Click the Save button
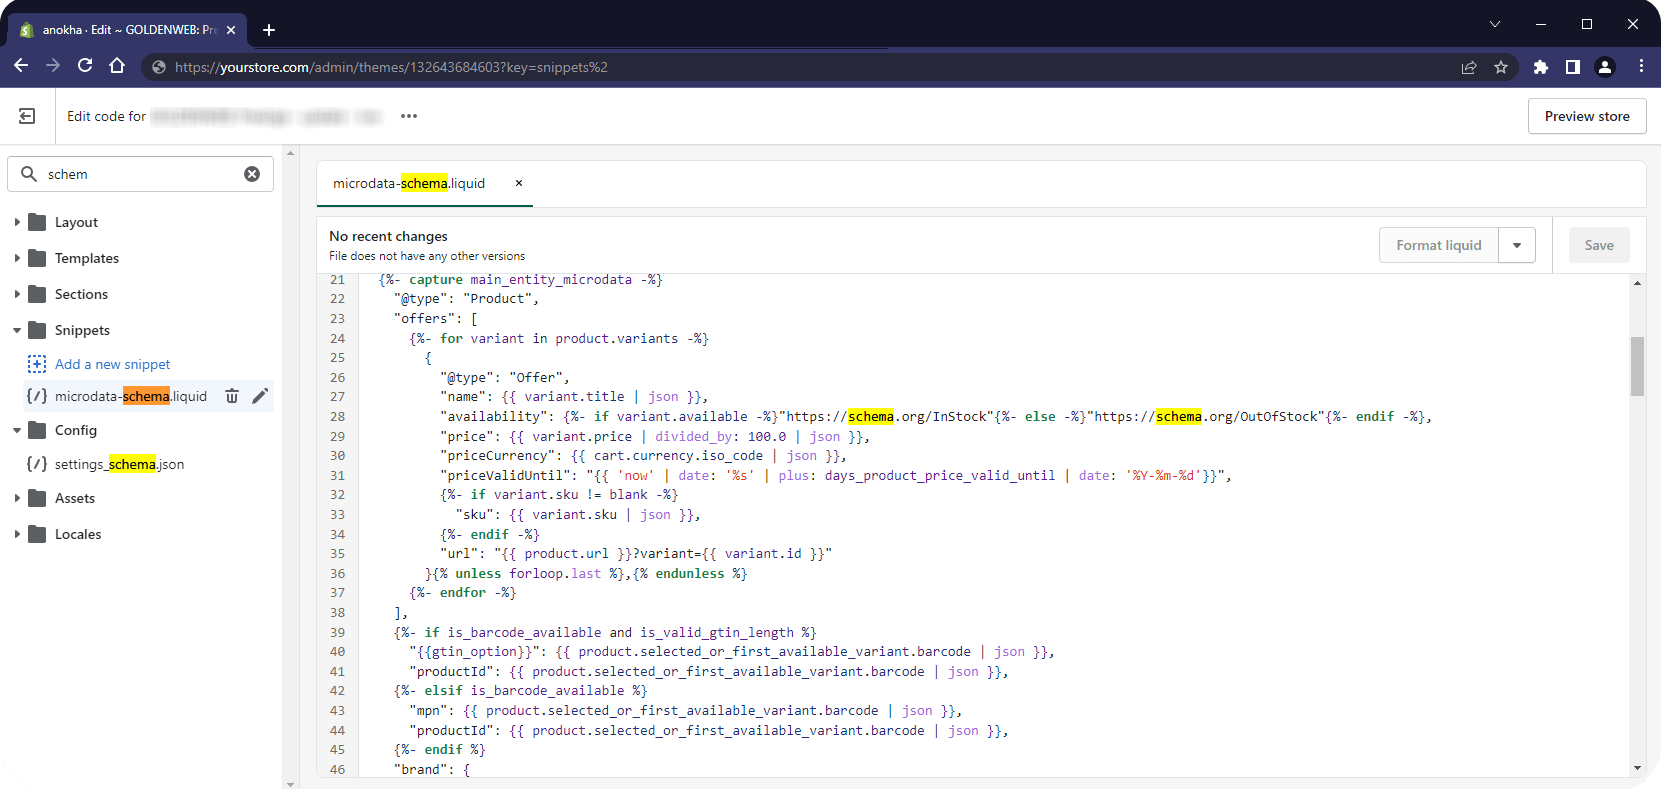Screen dimensions: 1661x789 coord(1599,245)
